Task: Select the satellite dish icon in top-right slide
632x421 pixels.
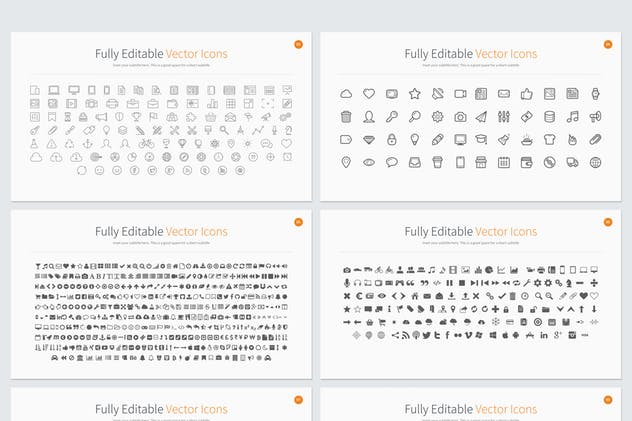Action: tap(437, 94)
